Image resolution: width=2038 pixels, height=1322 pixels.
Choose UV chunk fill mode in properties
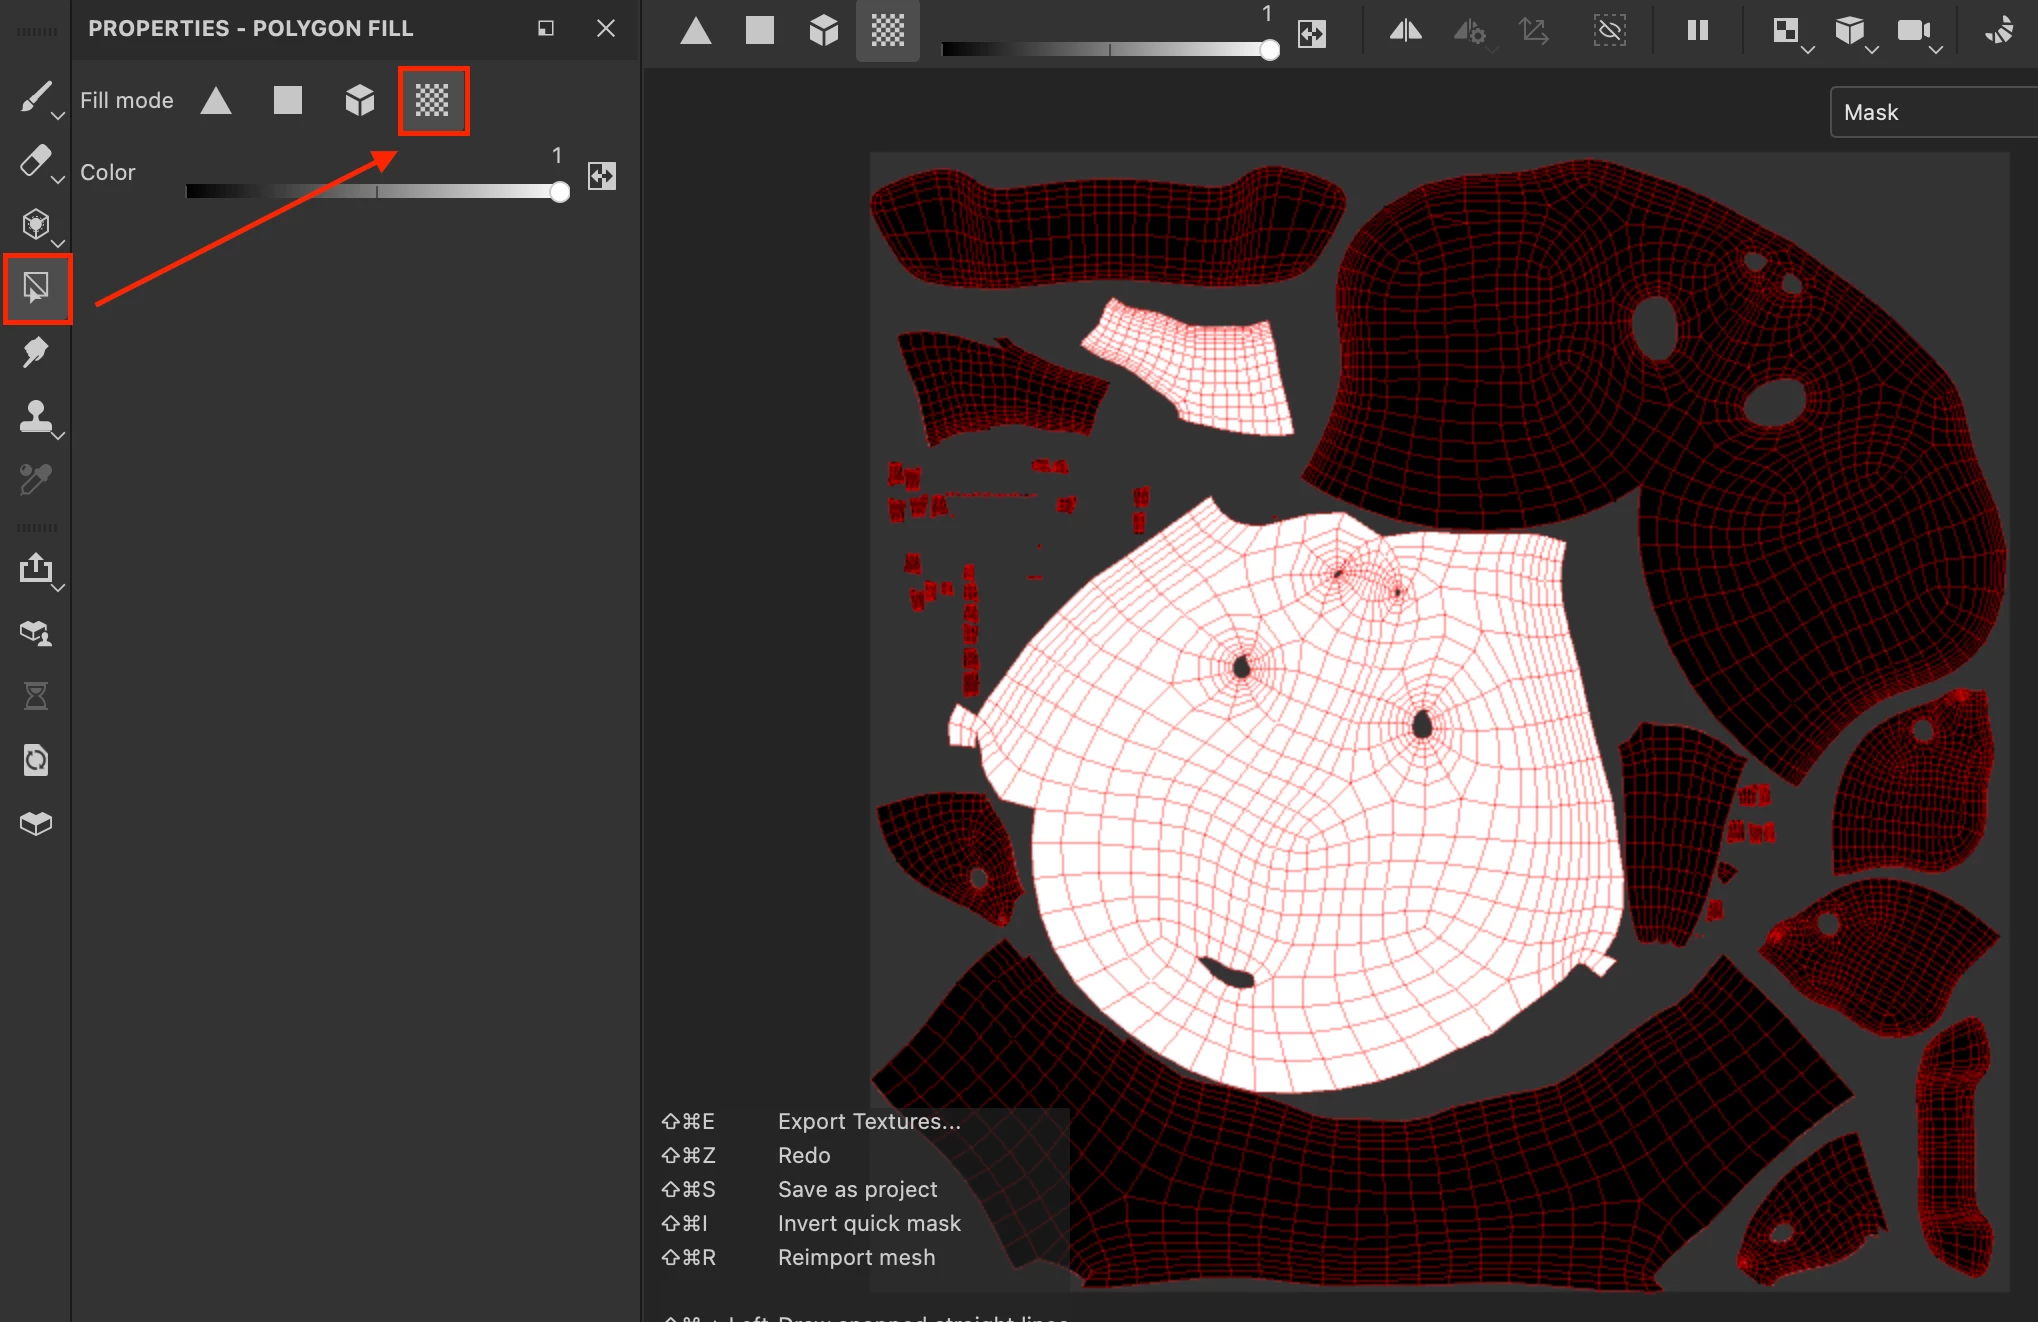pyautogui.click(x=433, y=100)
